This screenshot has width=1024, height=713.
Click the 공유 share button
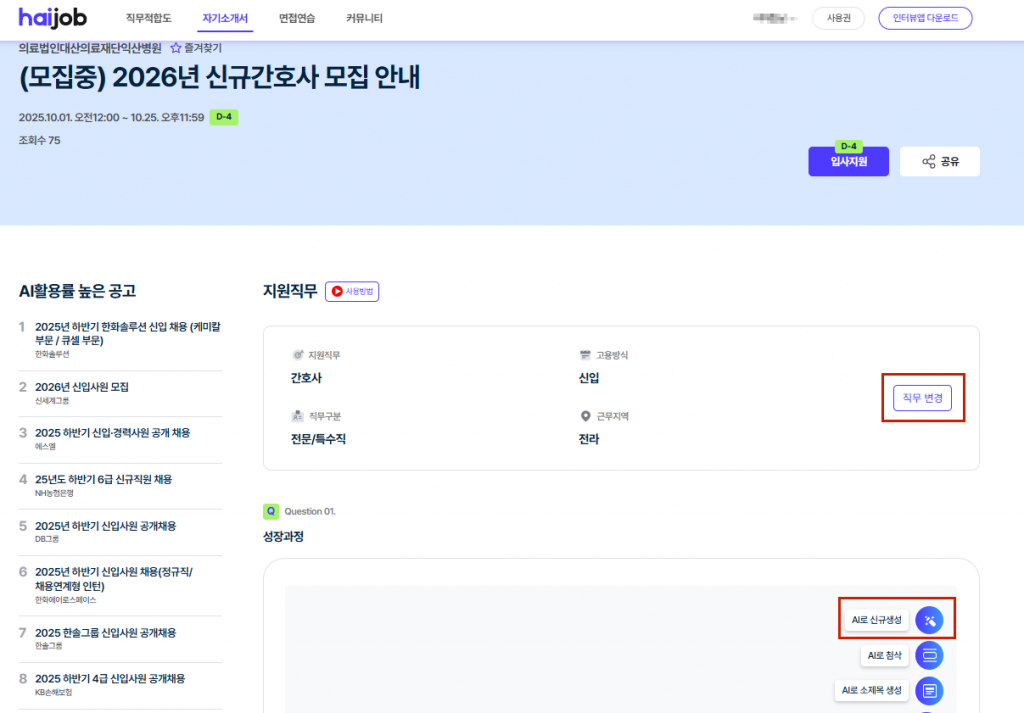pos(939,161)
